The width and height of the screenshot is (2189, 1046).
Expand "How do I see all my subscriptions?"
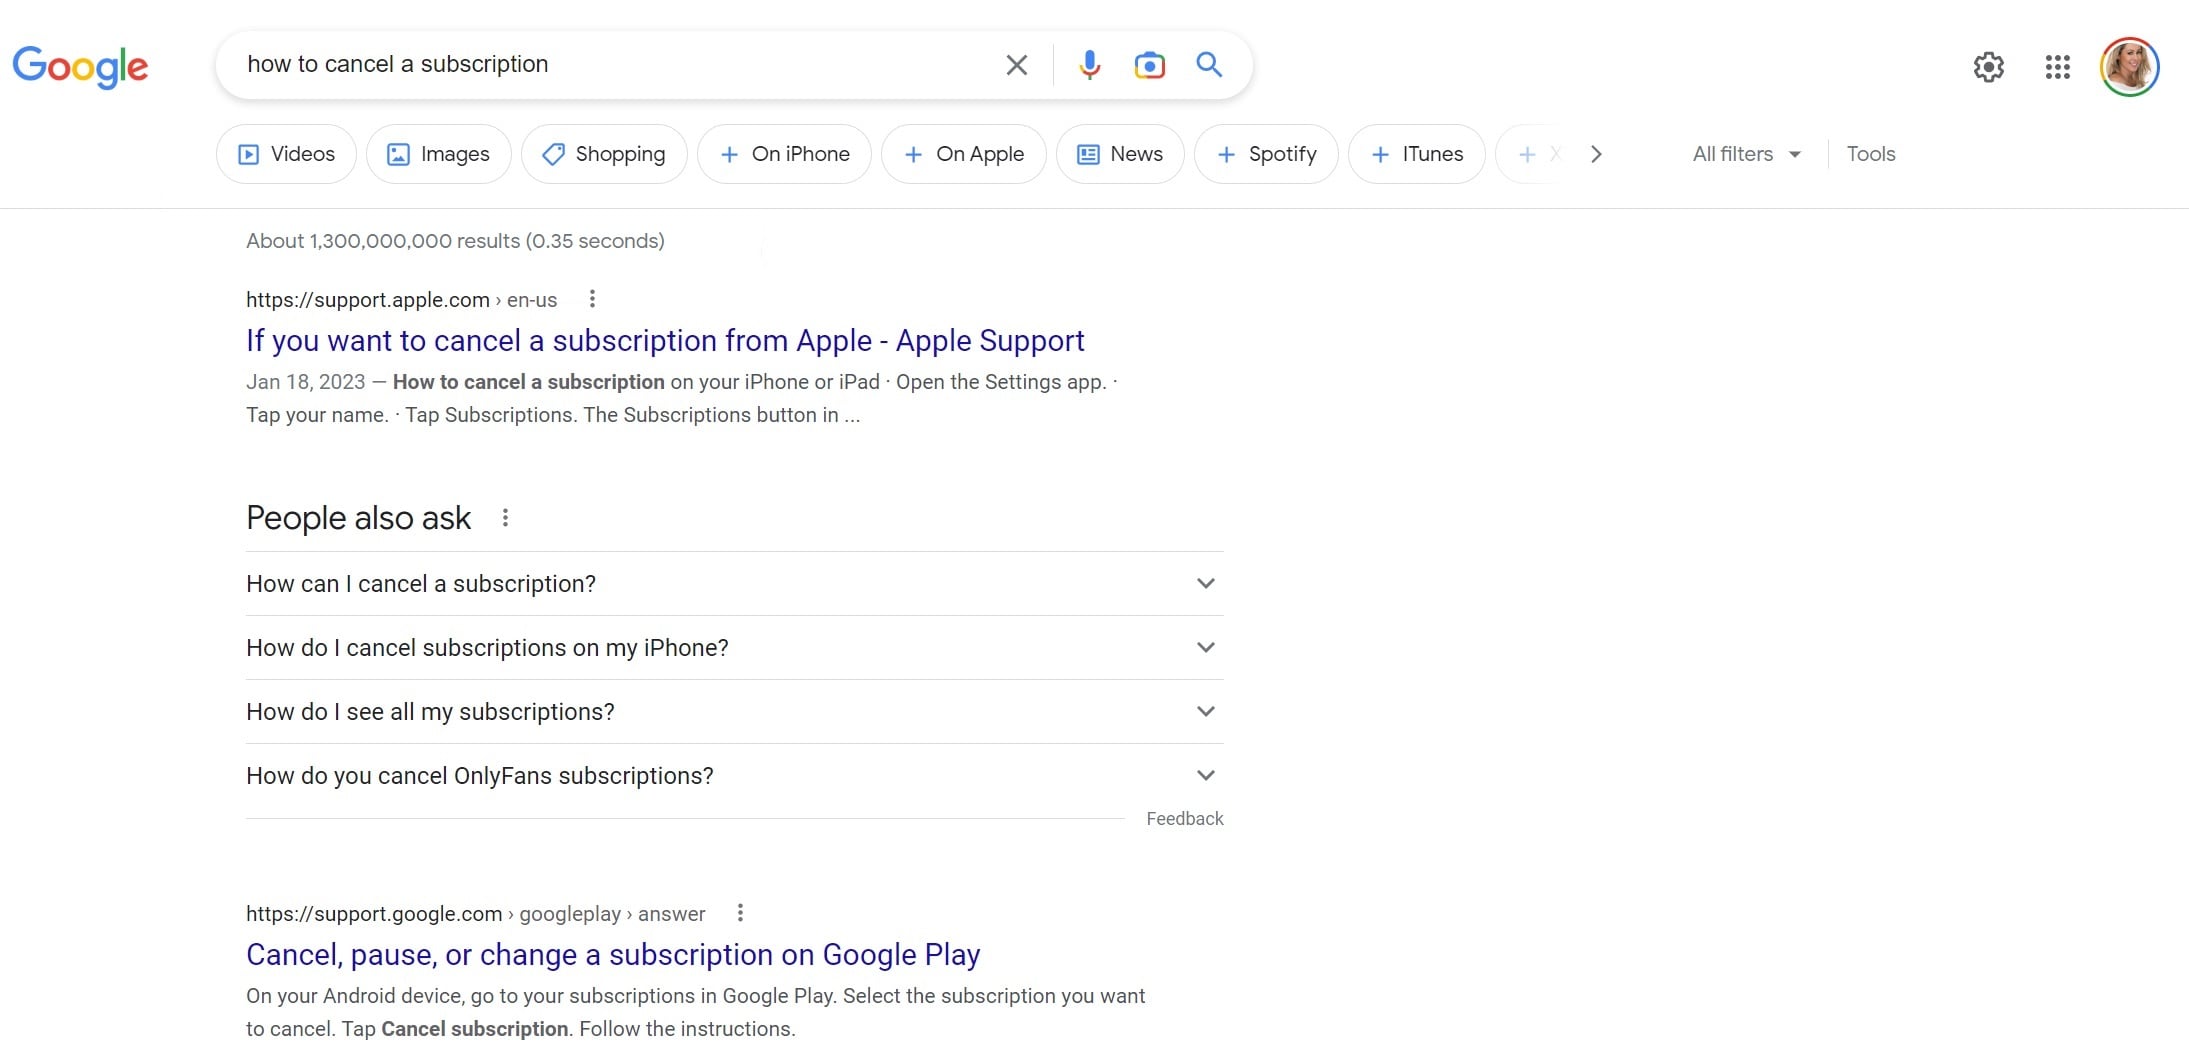tap(734, 712)
